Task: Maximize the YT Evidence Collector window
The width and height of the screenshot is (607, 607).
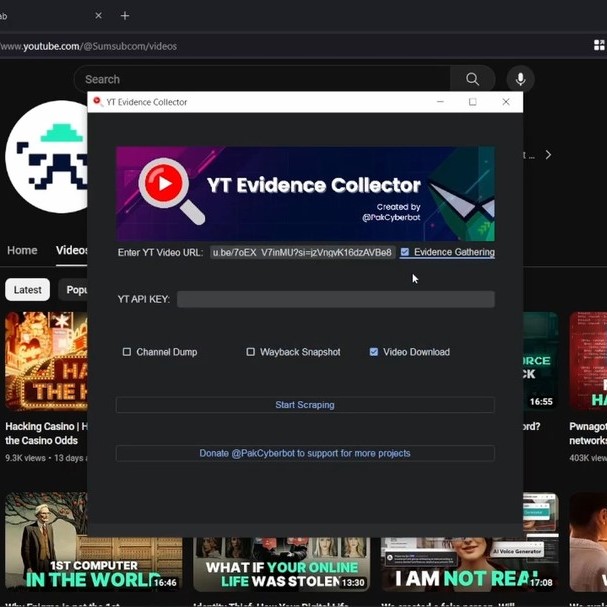Action: pos(473,102)
